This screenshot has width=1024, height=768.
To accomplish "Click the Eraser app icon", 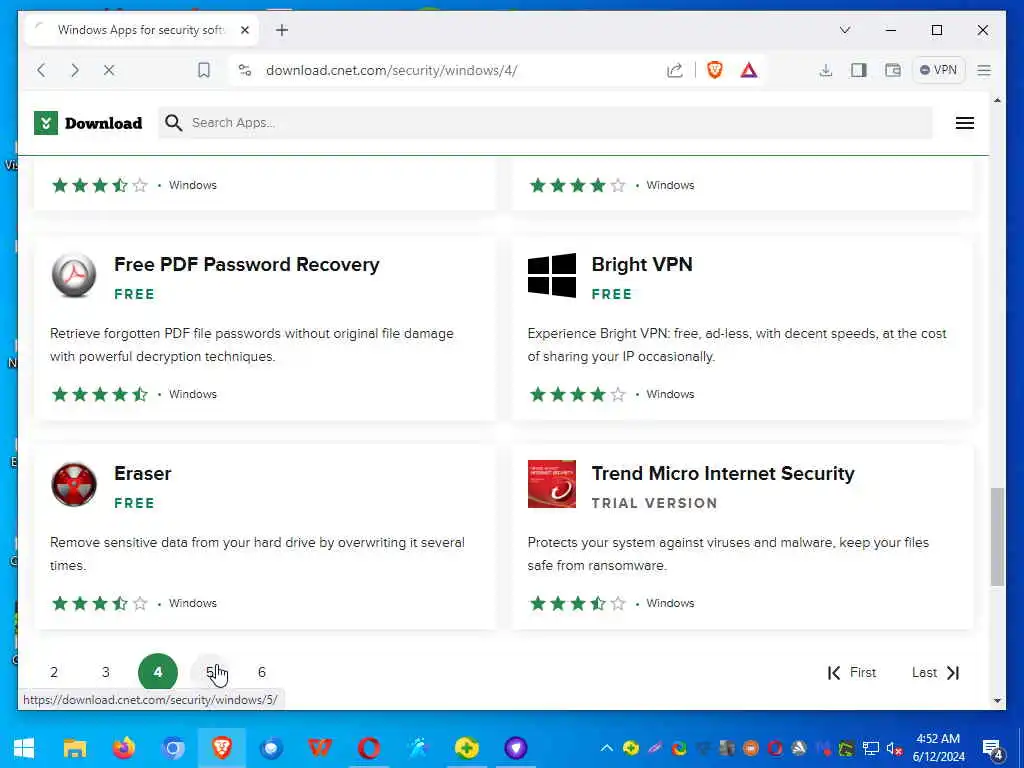I will click(74, 484).
